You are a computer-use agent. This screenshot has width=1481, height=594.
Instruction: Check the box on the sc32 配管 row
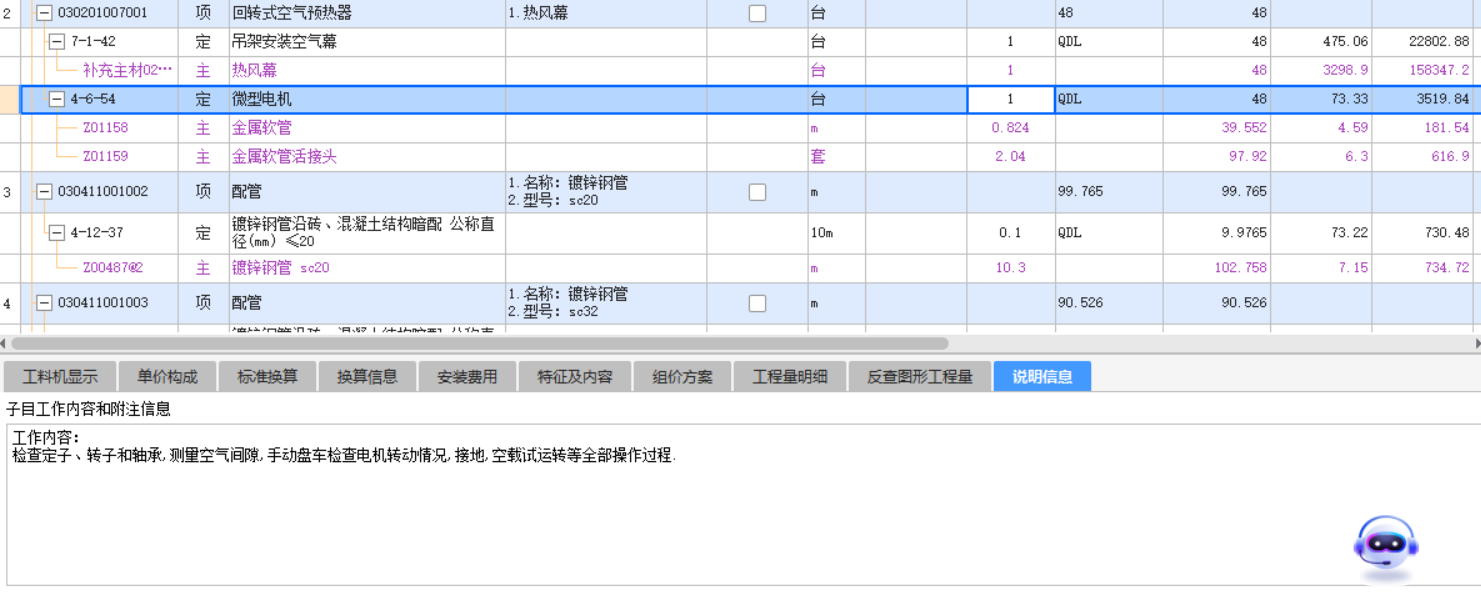point(757,302)
